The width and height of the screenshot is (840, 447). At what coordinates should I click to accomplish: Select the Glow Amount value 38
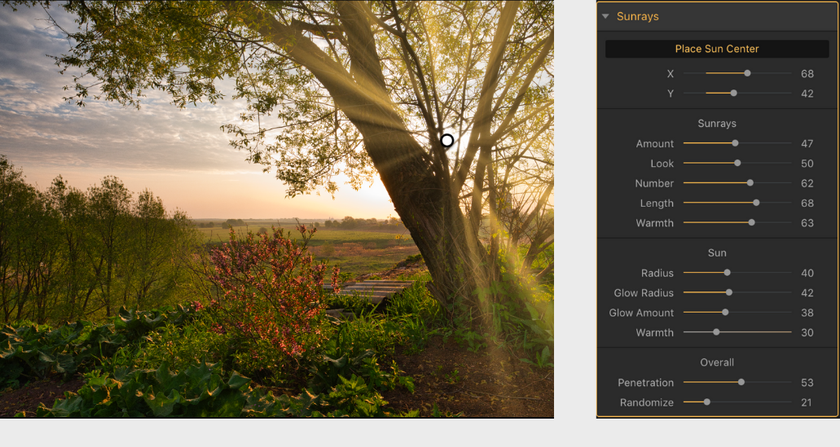(x=807, y=313)
